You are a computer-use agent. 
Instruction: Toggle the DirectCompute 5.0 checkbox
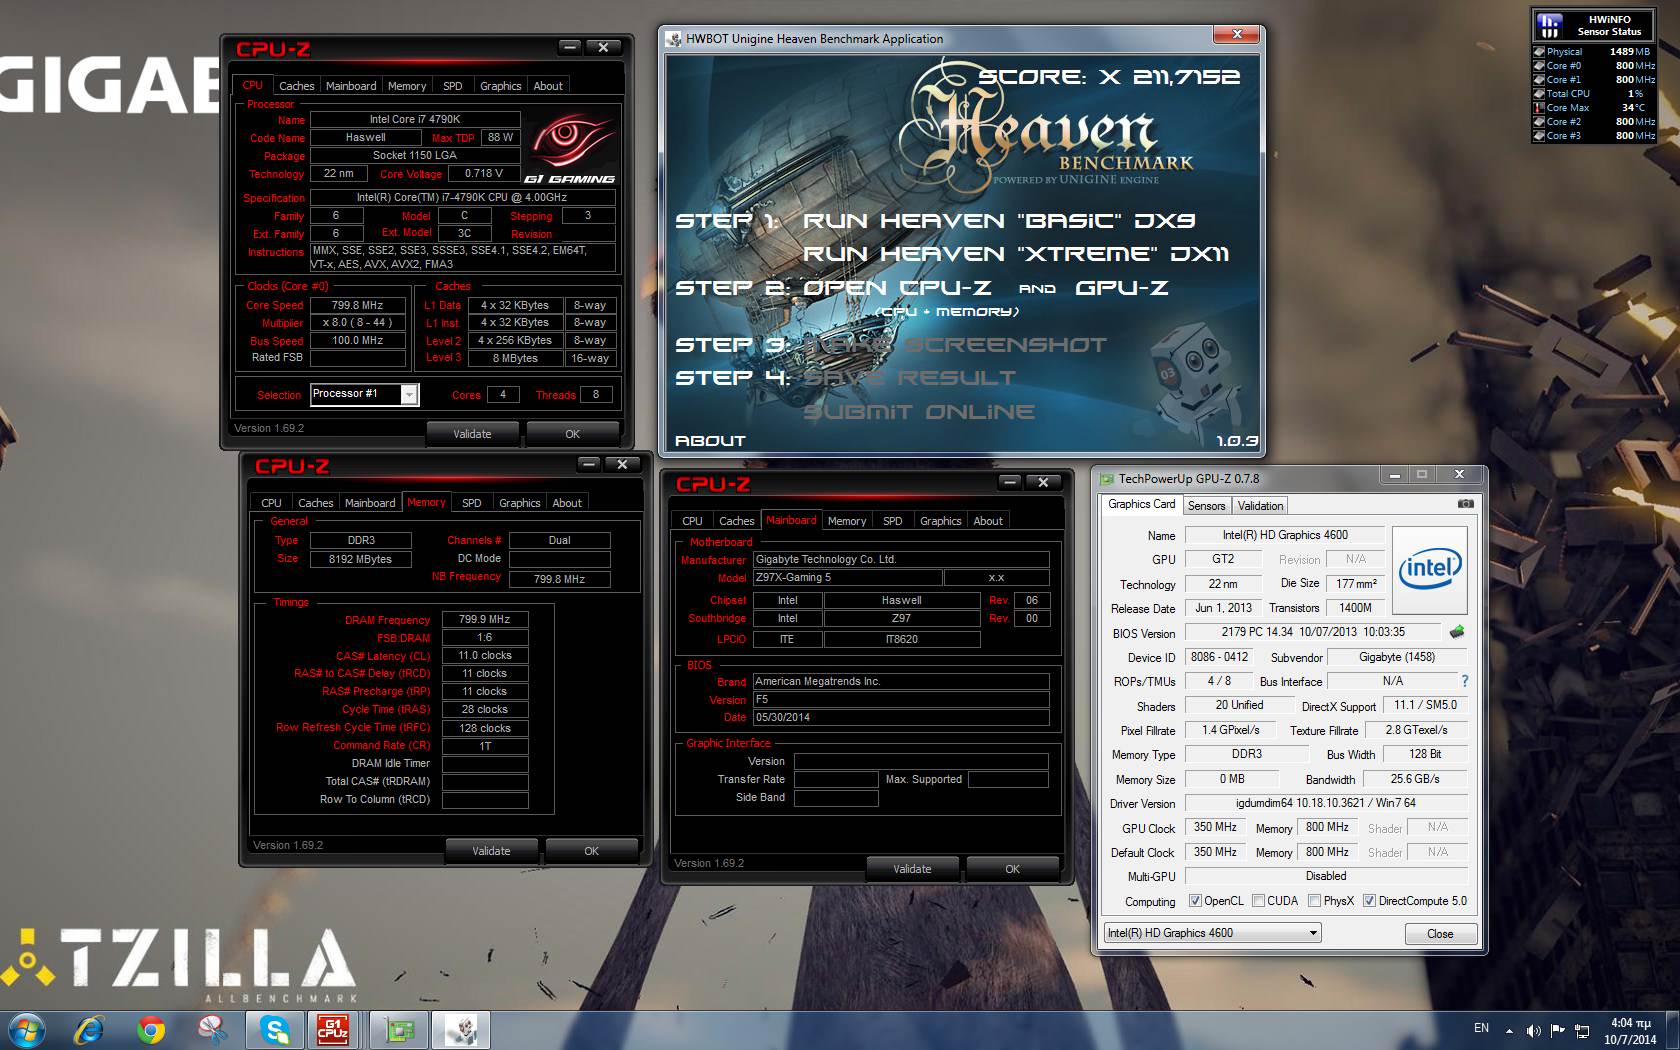(1369, 901)
